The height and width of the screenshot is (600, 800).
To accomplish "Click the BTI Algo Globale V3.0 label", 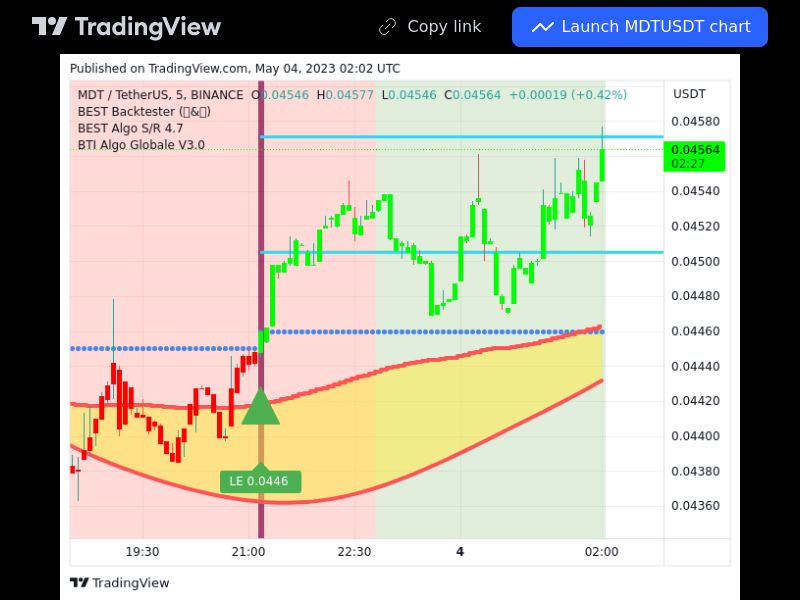I will [141, 145].
